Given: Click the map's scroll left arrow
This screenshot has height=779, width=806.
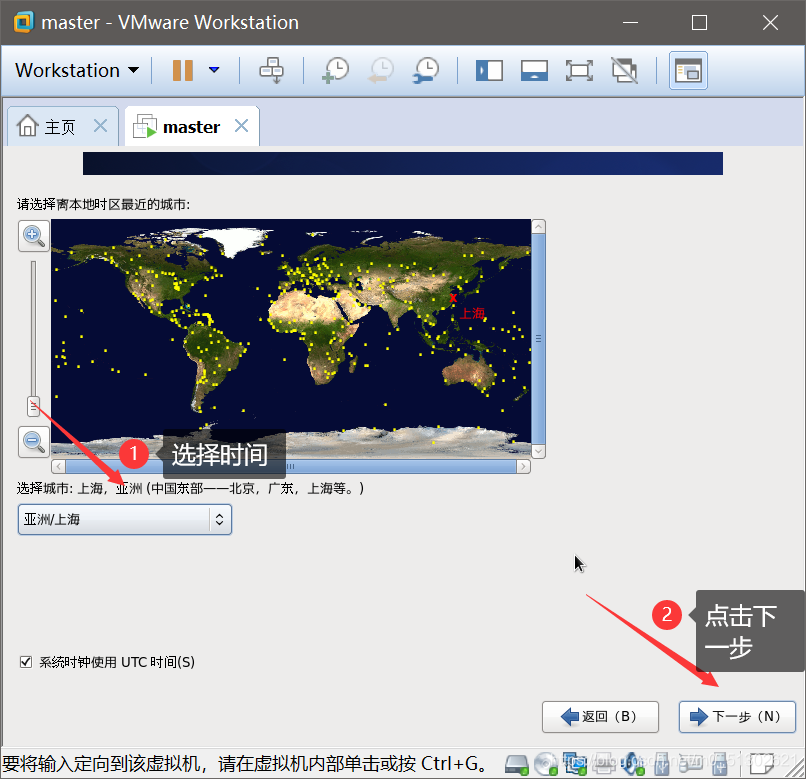Looking at the screenshot, I should pyautogui.click(x=59, y=466).
